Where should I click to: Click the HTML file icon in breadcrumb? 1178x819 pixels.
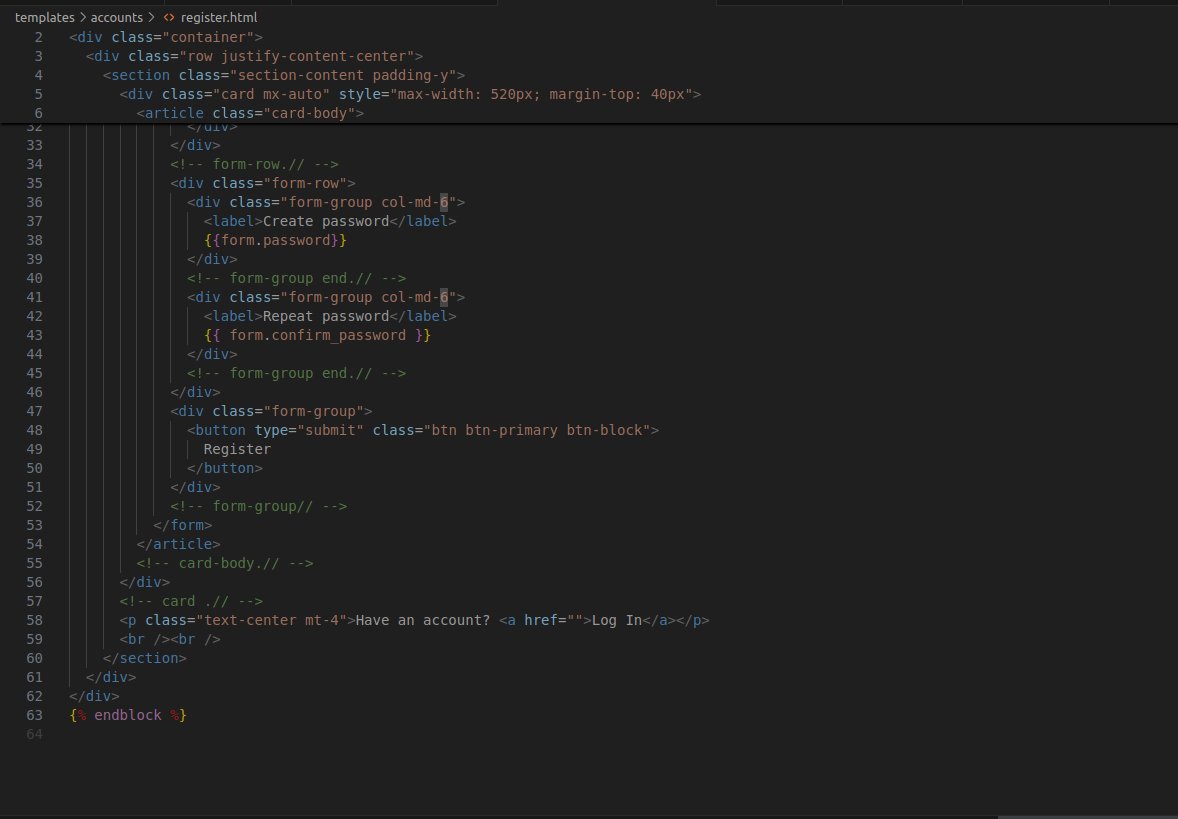169,17
